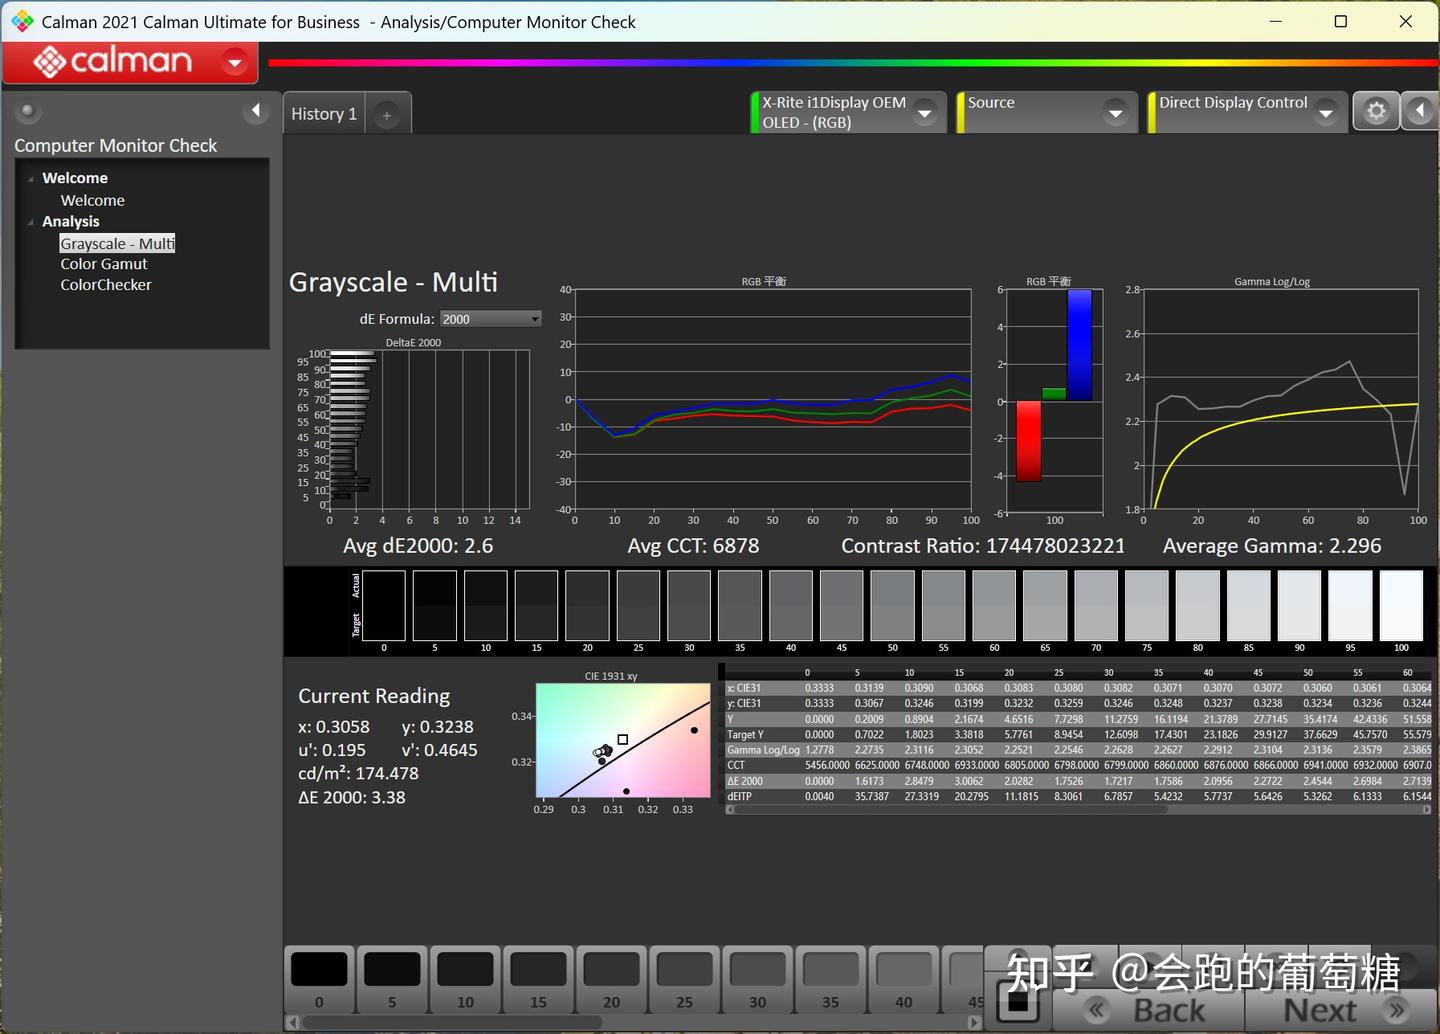
Task: Click the 5 patch button in the bottom row
Action: point(392,980)
